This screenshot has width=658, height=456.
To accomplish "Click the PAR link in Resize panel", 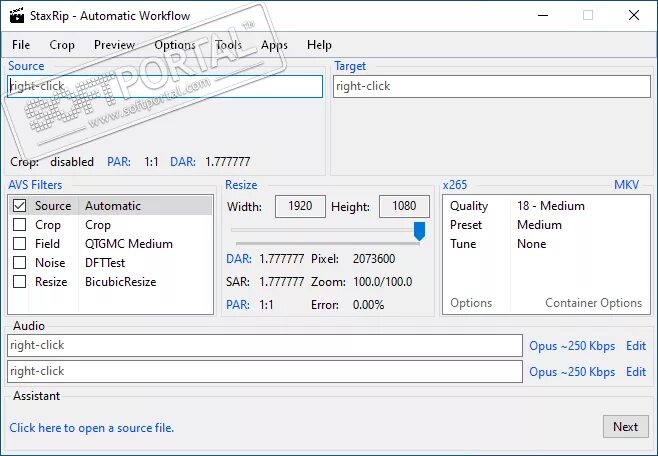I will point(238,304).
